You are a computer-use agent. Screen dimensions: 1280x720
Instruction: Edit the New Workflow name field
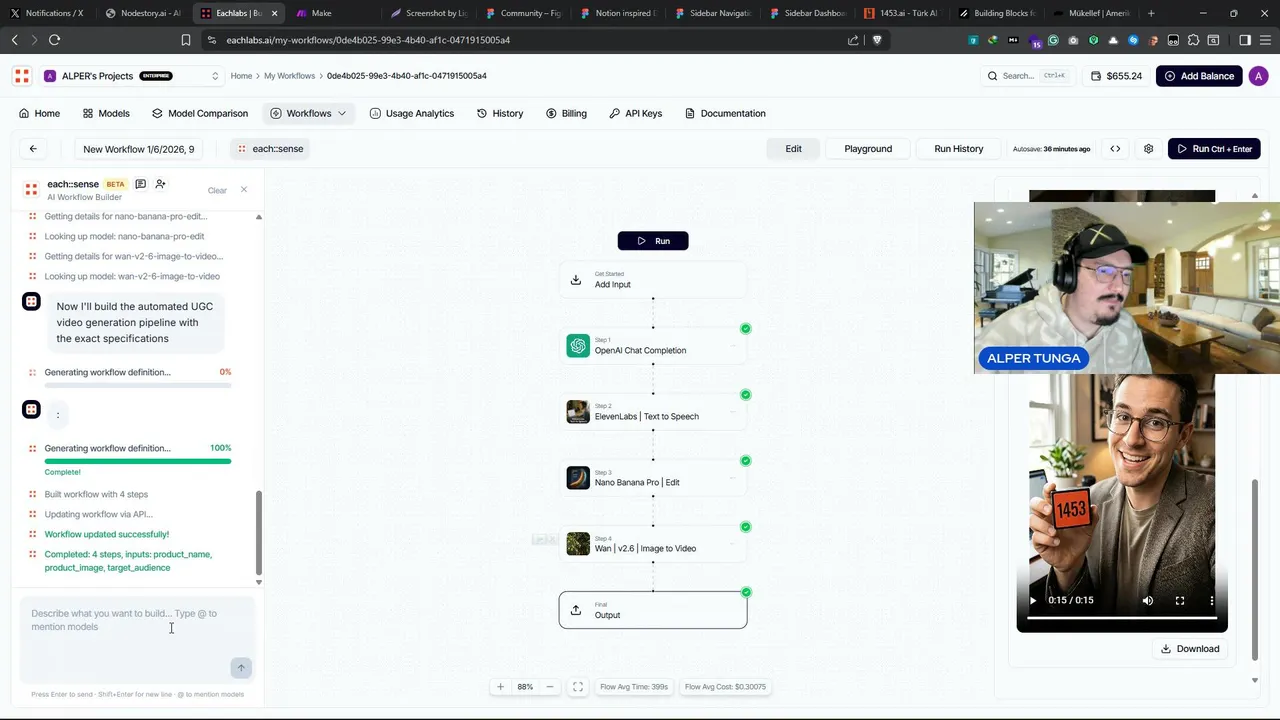pyautogui.click(x=139, y=149)
